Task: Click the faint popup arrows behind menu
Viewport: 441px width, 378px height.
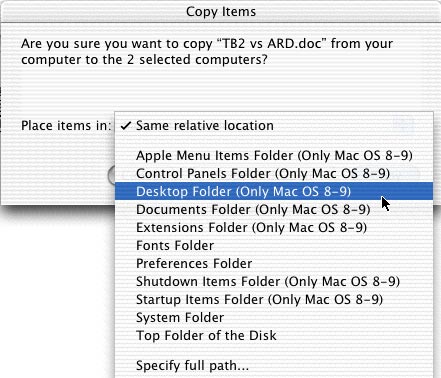Action: 404,126
